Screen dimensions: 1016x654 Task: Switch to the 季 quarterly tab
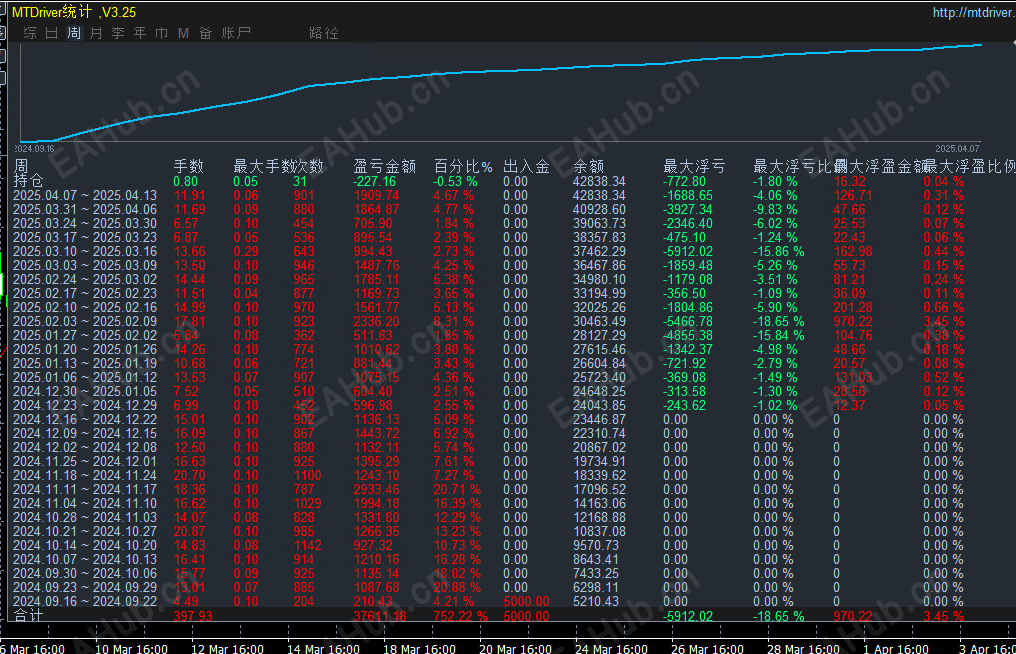point(118,33)
